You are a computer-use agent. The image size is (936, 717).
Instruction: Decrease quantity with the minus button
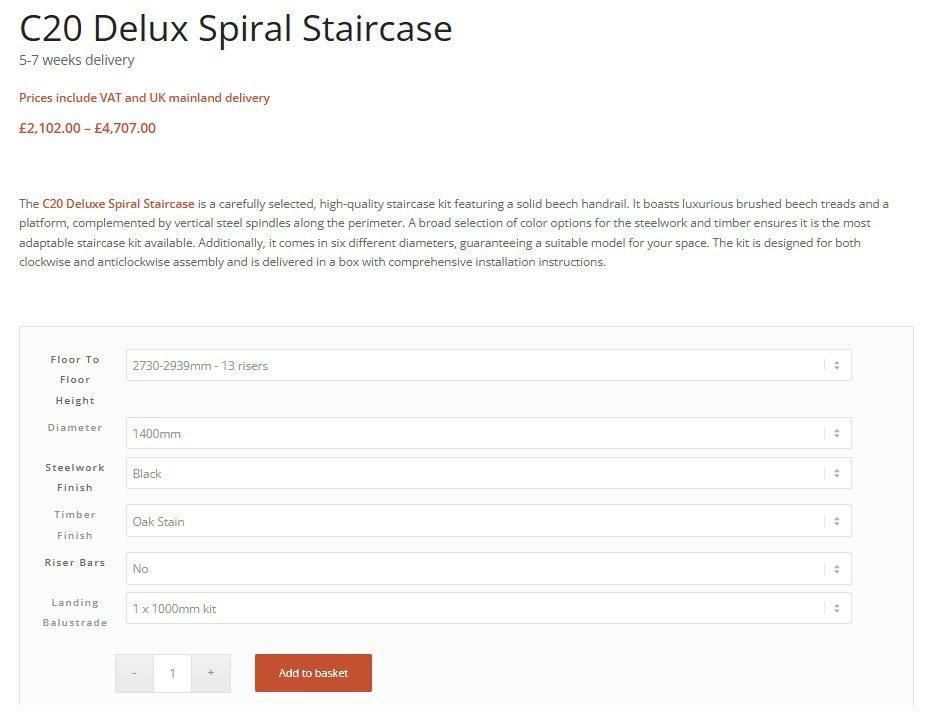coord(134,673)
